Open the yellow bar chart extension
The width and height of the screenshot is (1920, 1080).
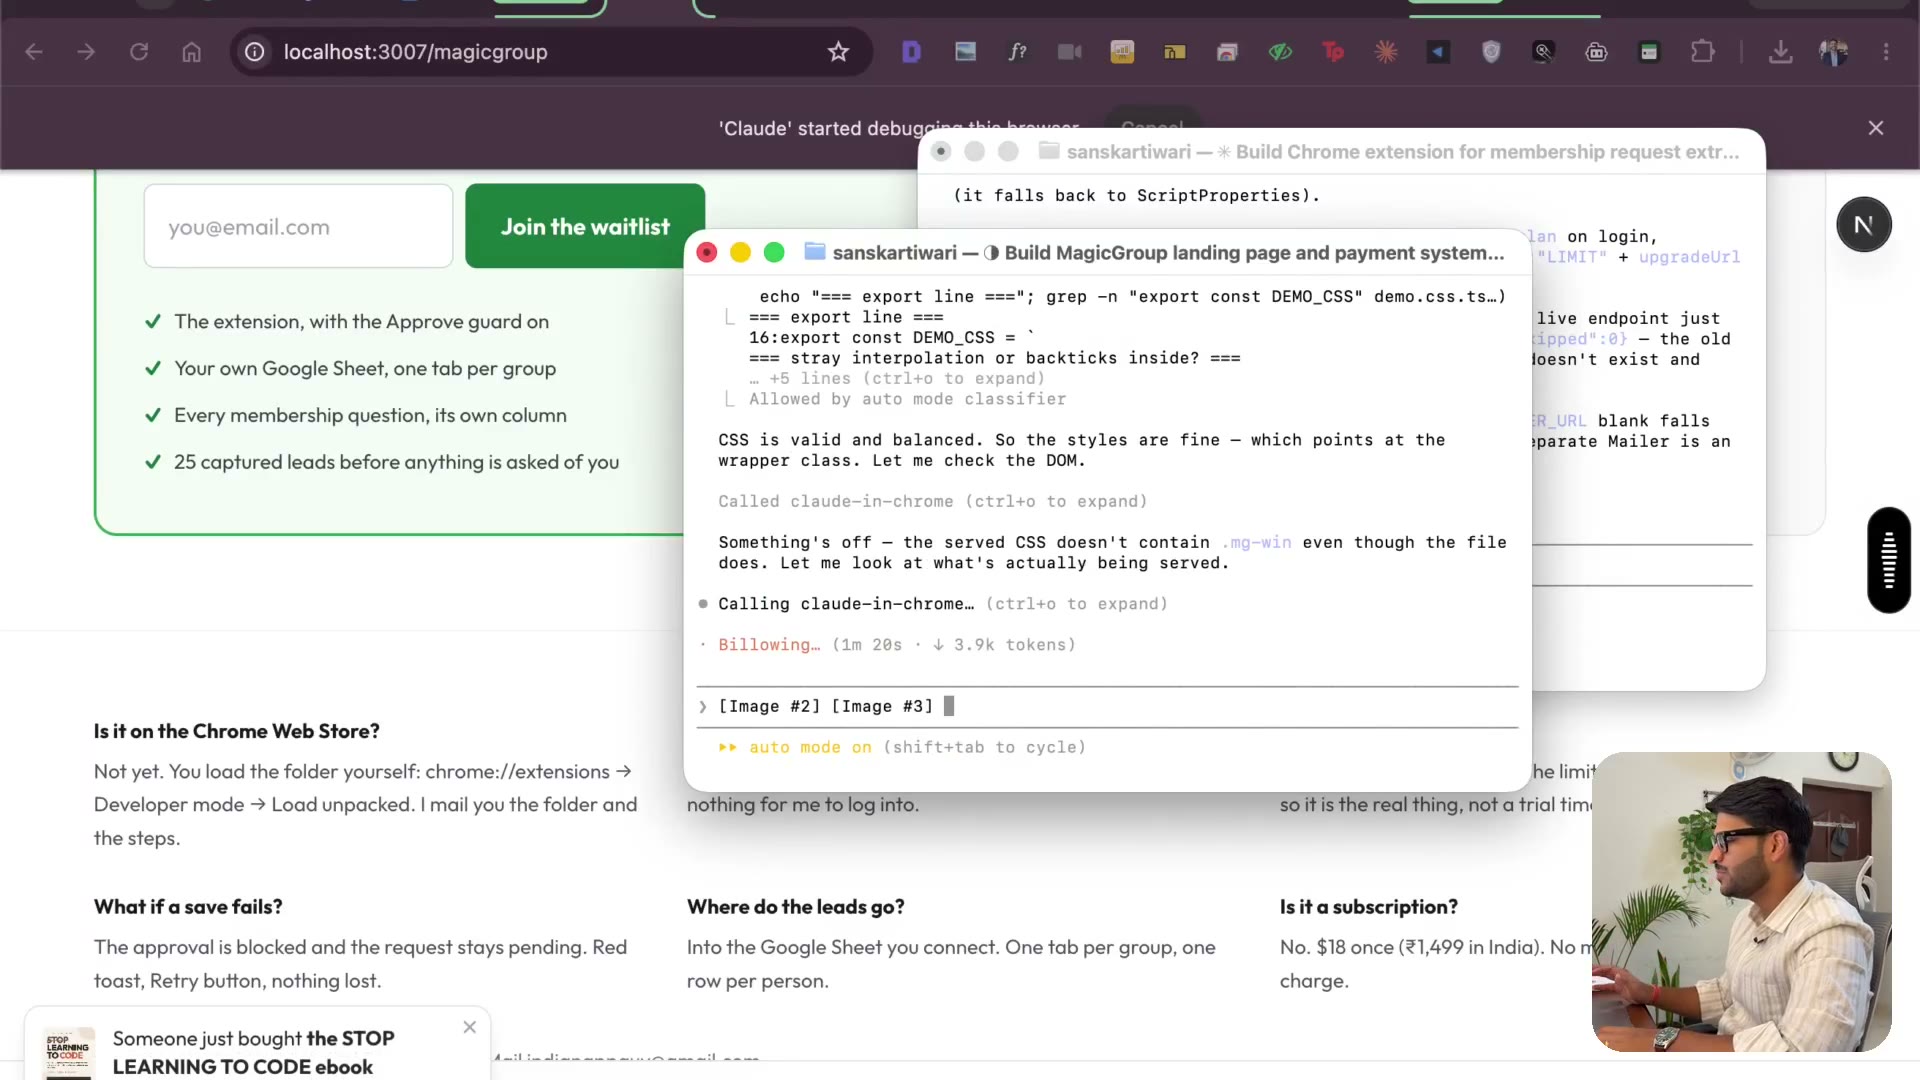(1122, 52)
